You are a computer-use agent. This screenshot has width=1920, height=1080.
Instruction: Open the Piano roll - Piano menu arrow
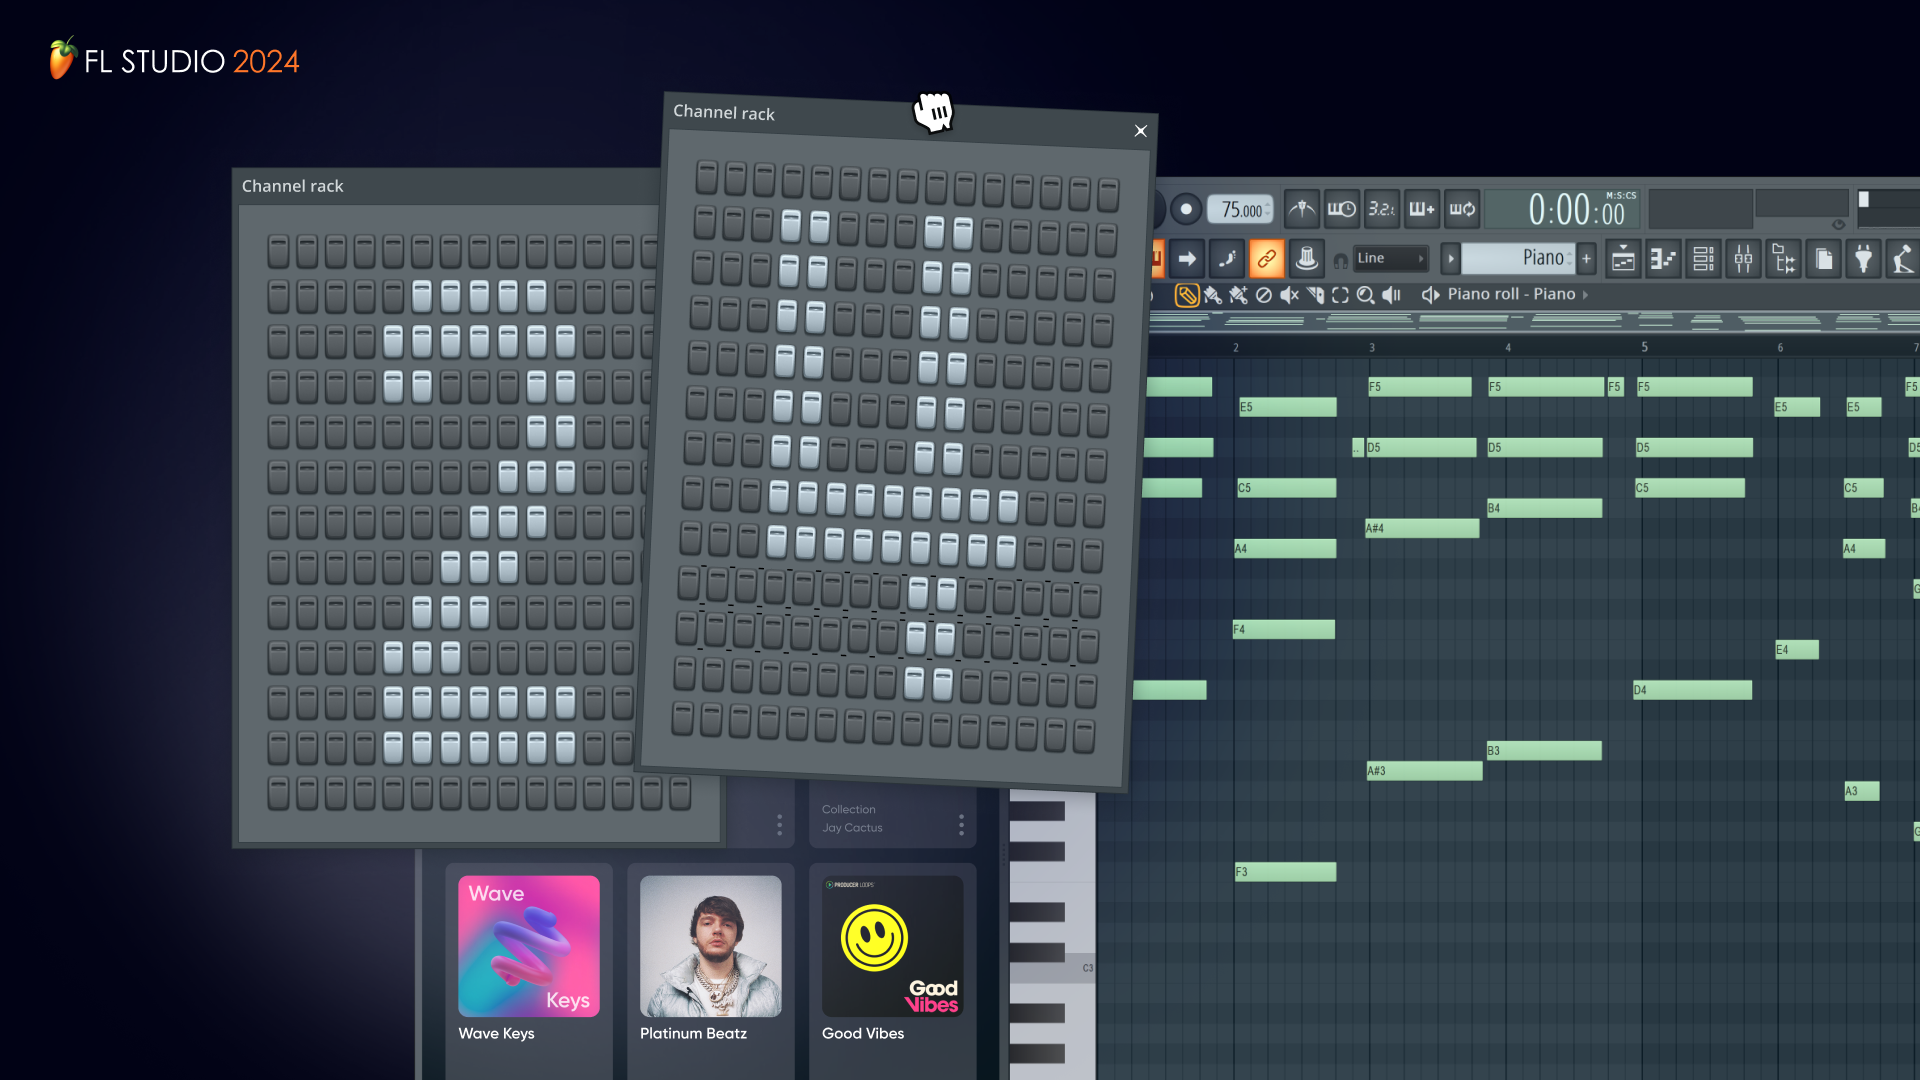[x=1586, y=294]
